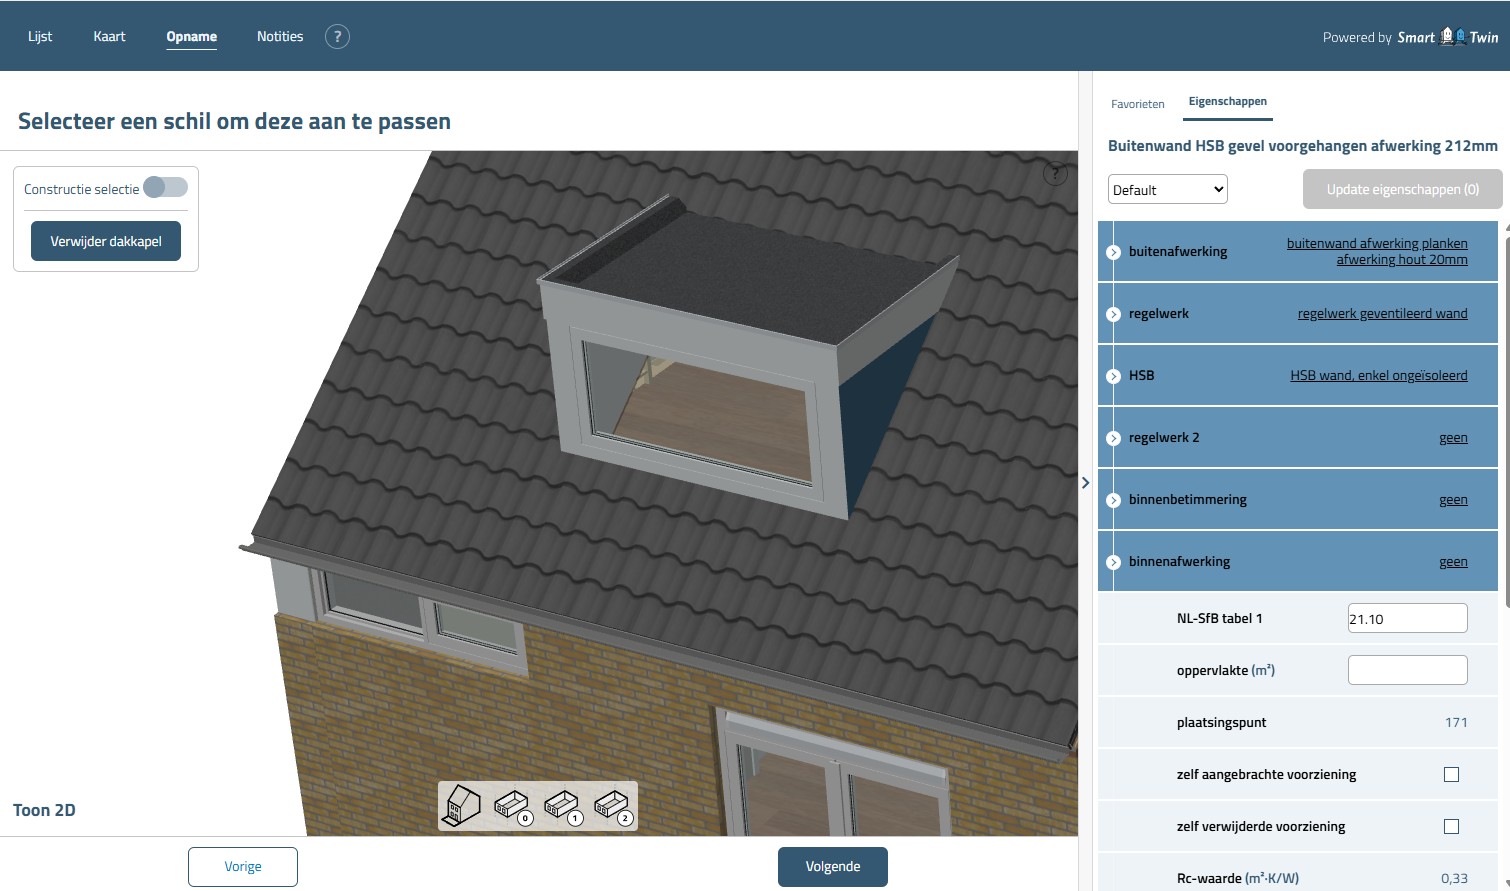Open help icon in top navigation

pos(337,37)
